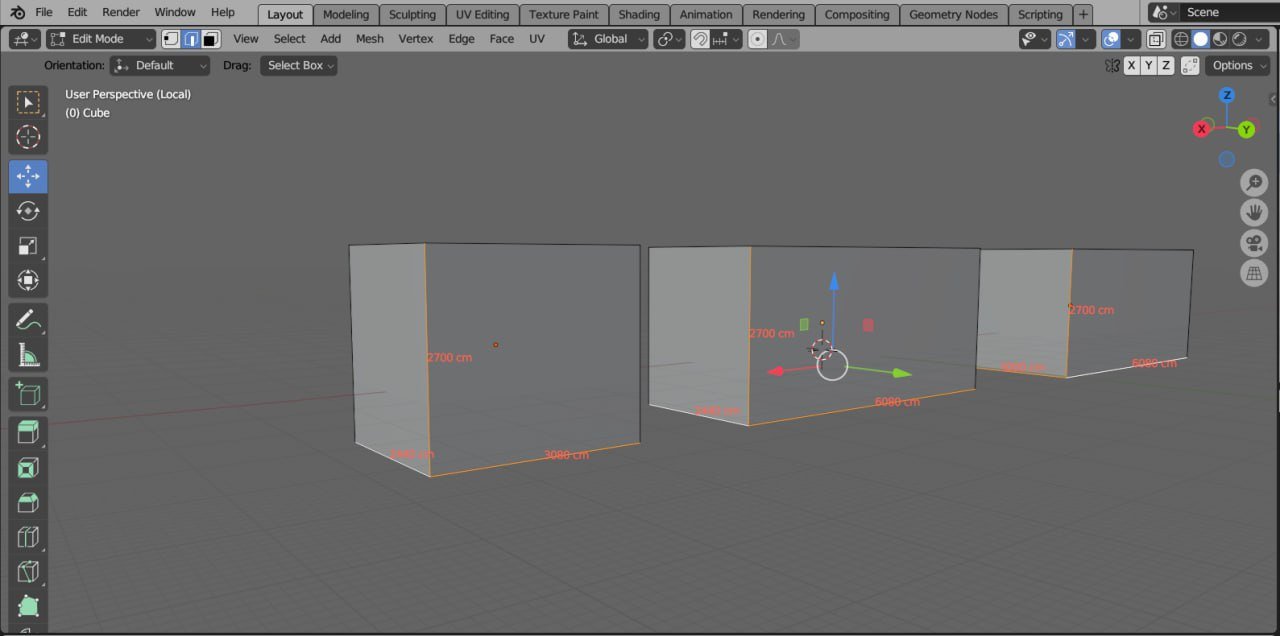Toggle X axis mirror
This screenshot has height=636, width=1280.
1132,65
